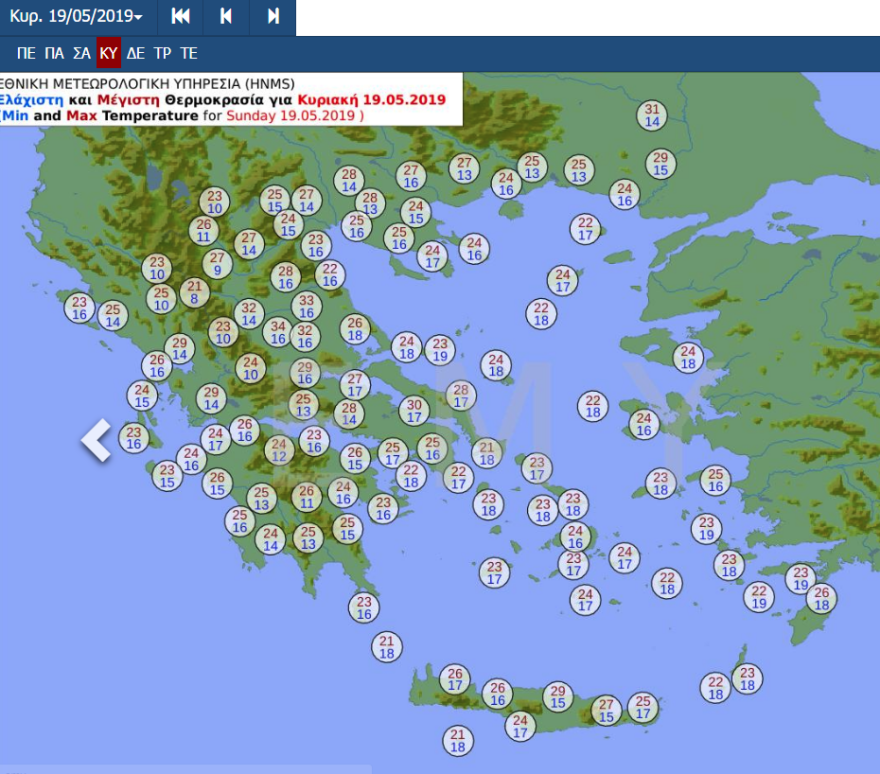
Task: Click the 31/14 temperature marker
Action: [x=652, y=115]
